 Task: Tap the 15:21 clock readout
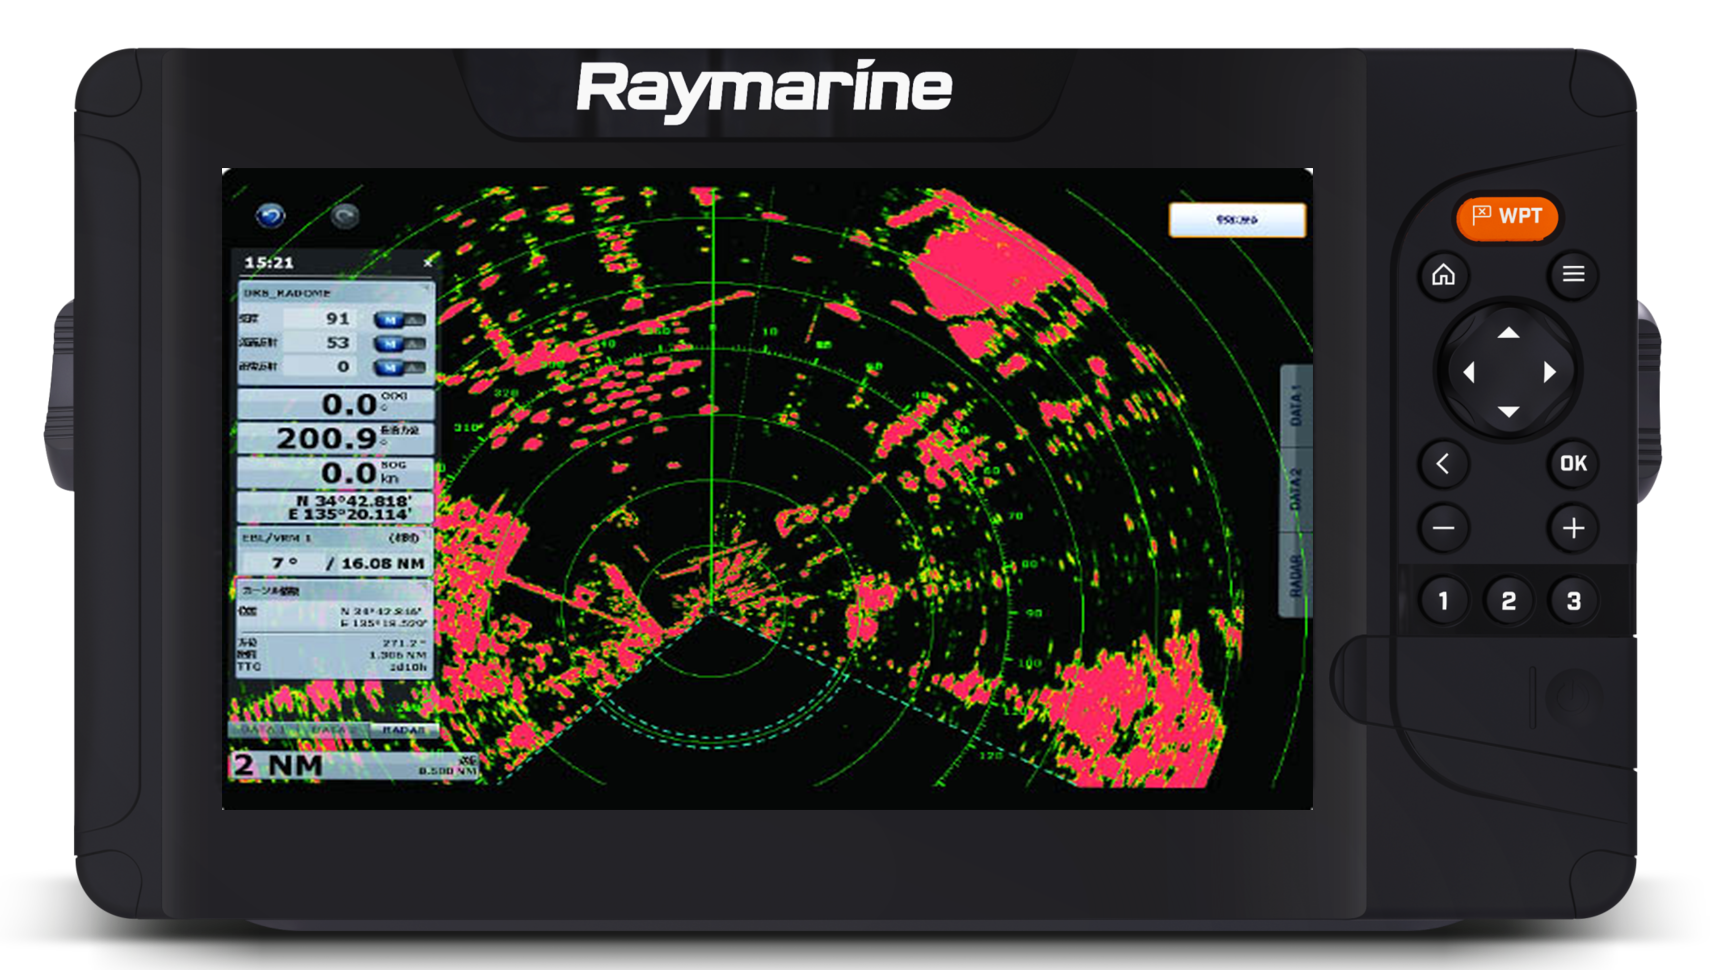pos(269,262)
